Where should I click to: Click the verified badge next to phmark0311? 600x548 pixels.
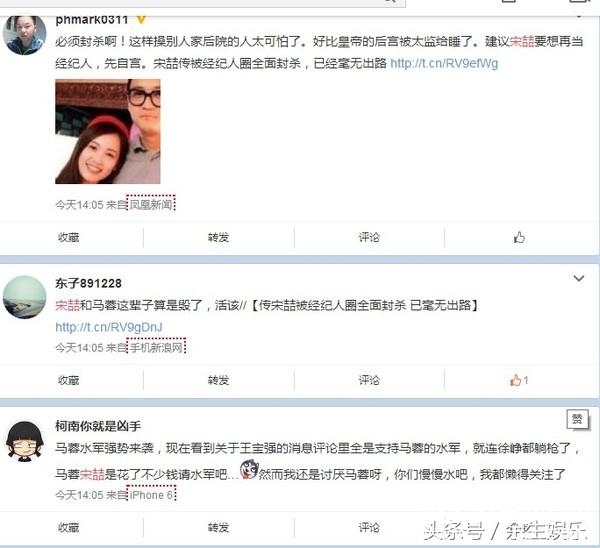(x=141, y=19)
